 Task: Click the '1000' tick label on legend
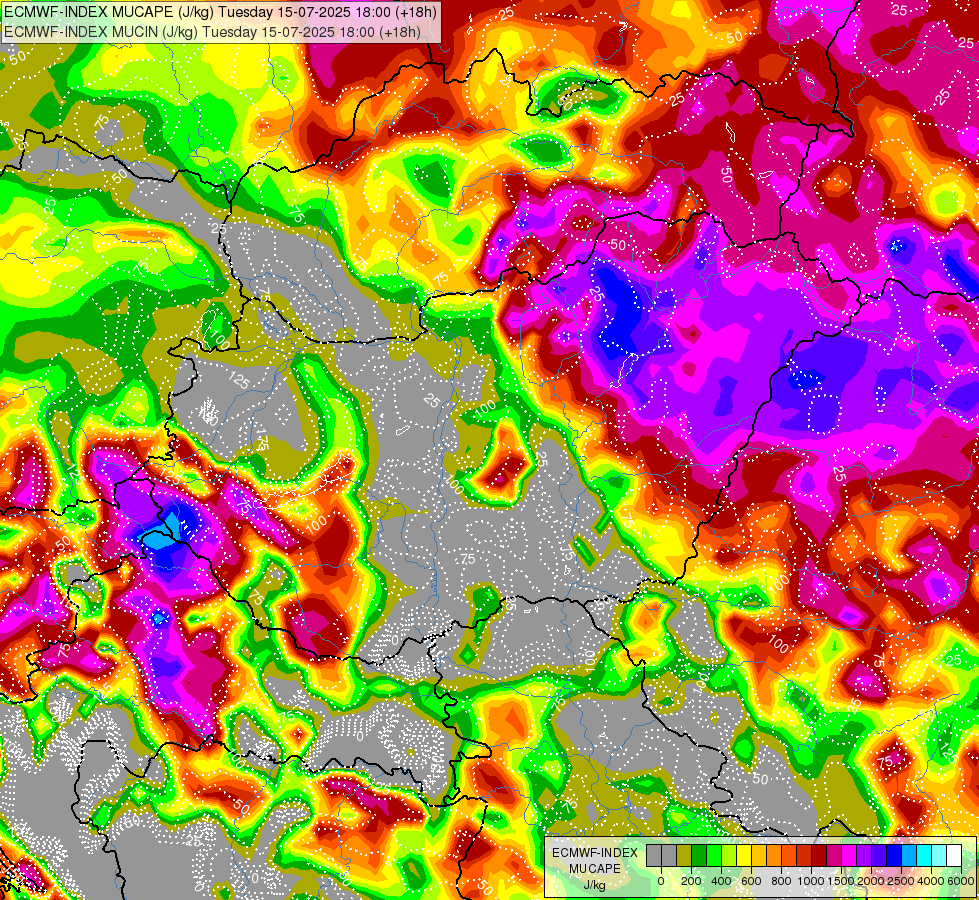coord(812,881)
